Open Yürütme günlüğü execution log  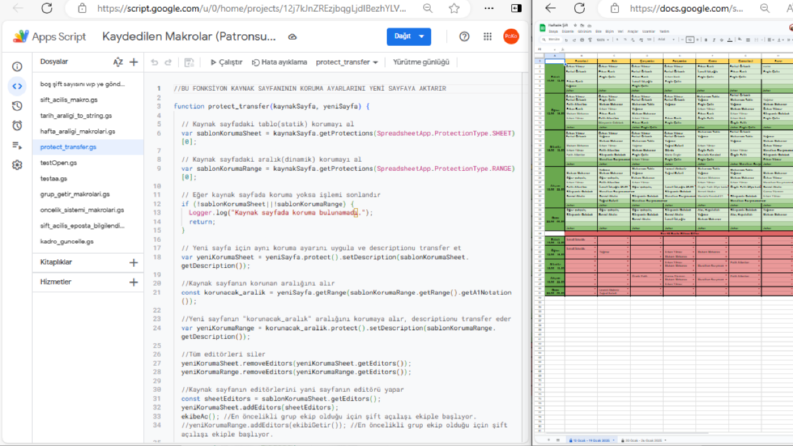coord(421,62)
